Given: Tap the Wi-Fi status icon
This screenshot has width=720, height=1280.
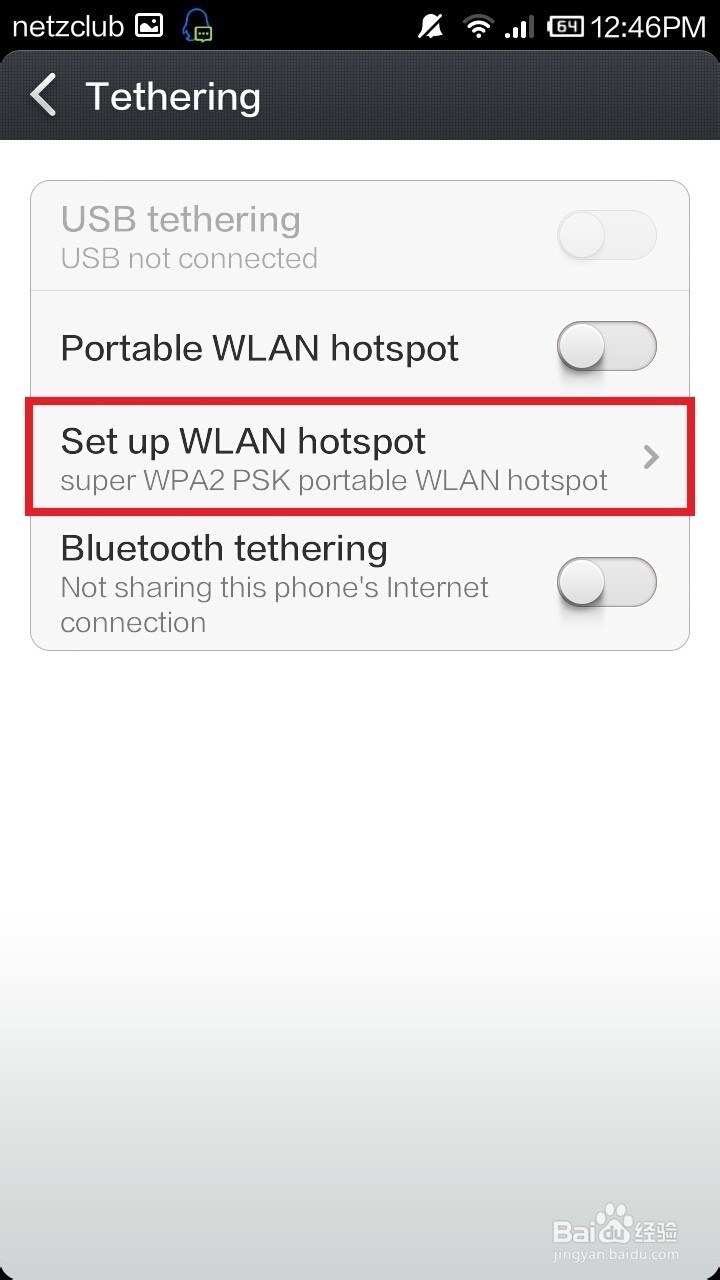Looking at the screenshot, I should pos(480,26).
